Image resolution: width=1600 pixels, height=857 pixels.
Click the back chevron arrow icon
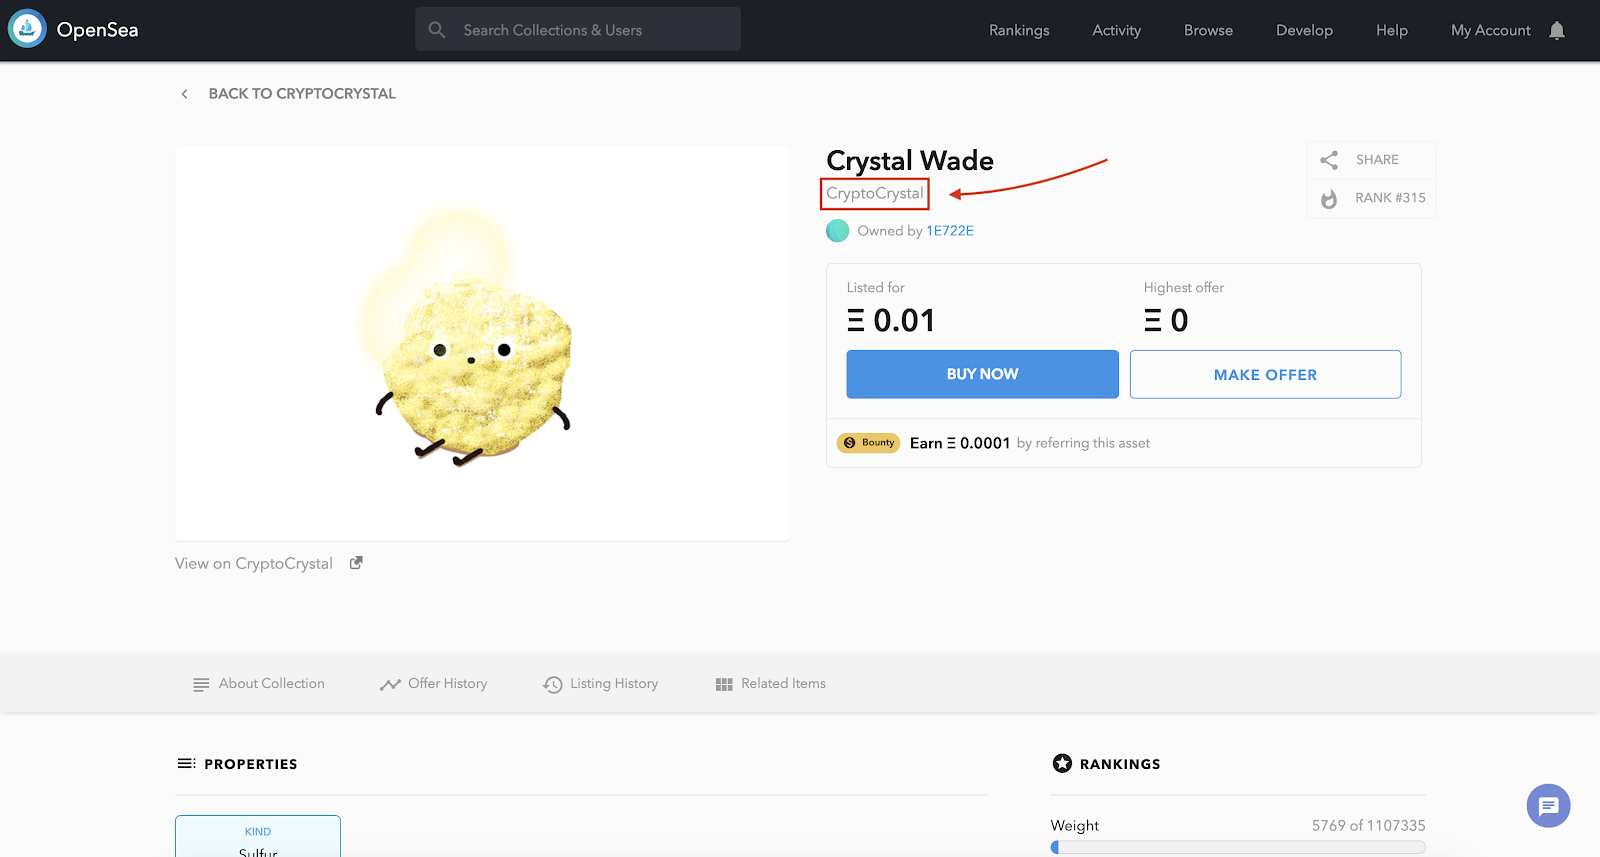[184, 94]
